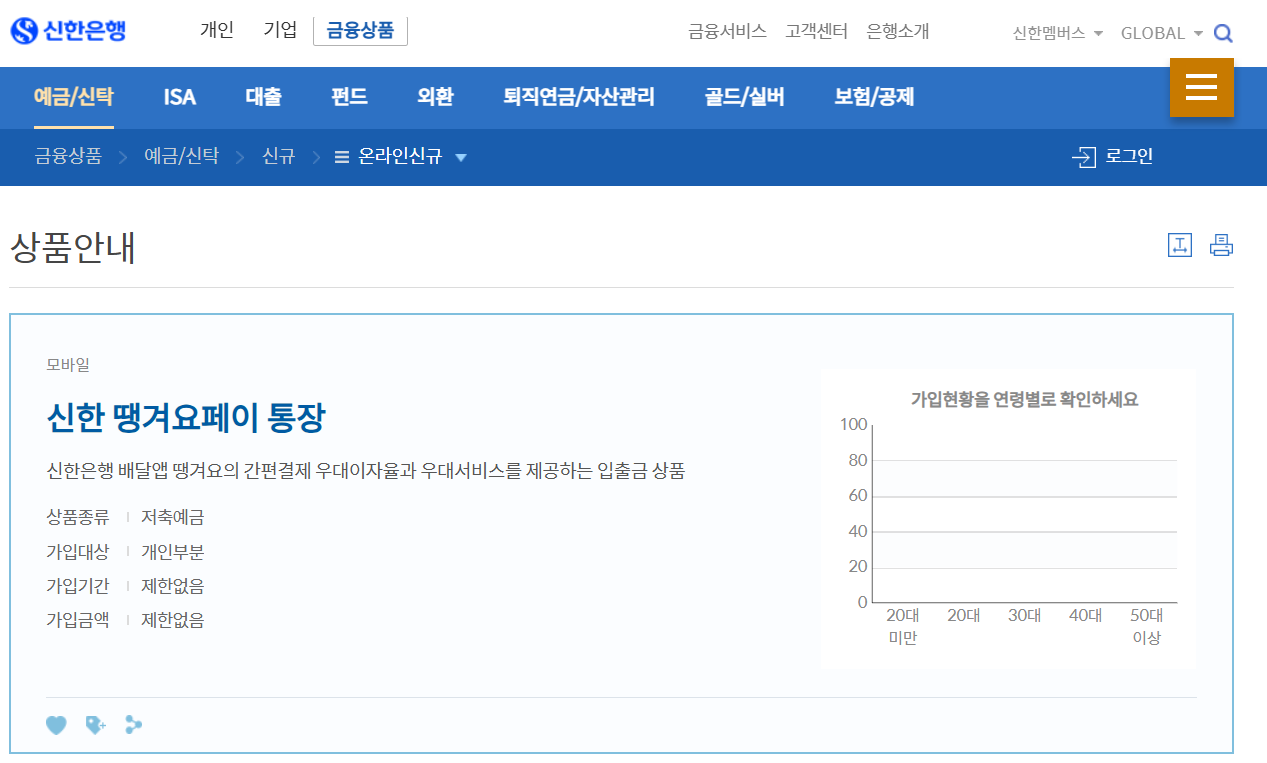This screenshot has width=1267, height=763.
Task: Select the 기업 top menu
Action: 280,30
